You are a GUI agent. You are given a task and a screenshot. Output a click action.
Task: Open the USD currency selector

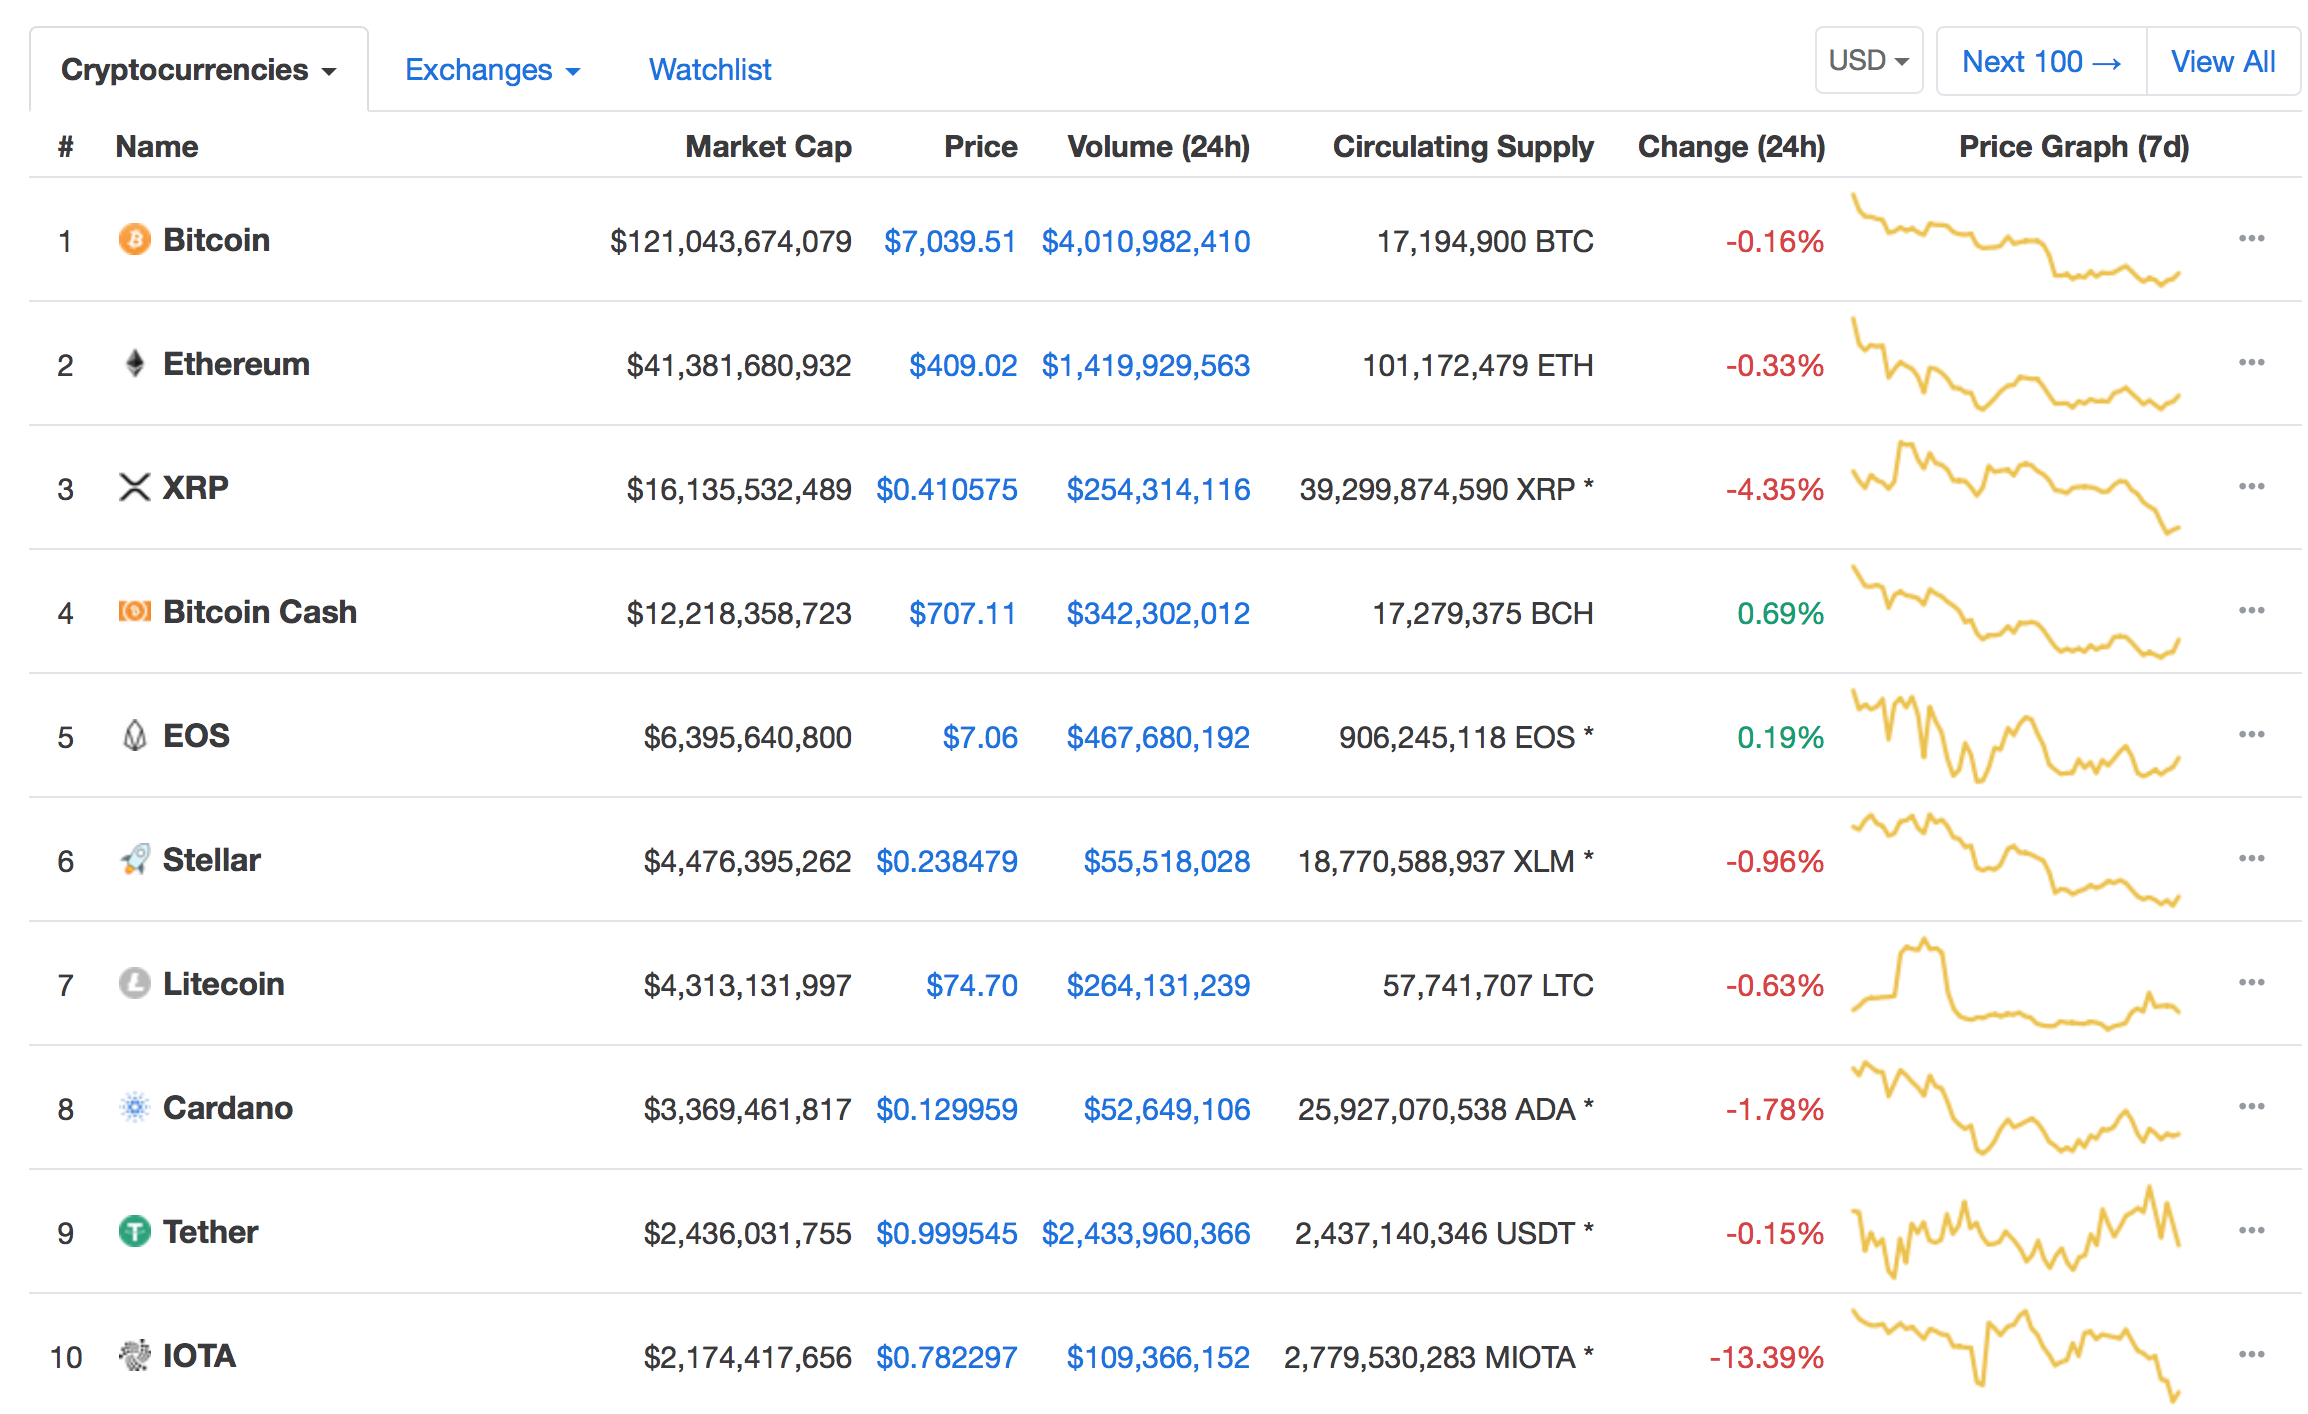click(1868, 61)
